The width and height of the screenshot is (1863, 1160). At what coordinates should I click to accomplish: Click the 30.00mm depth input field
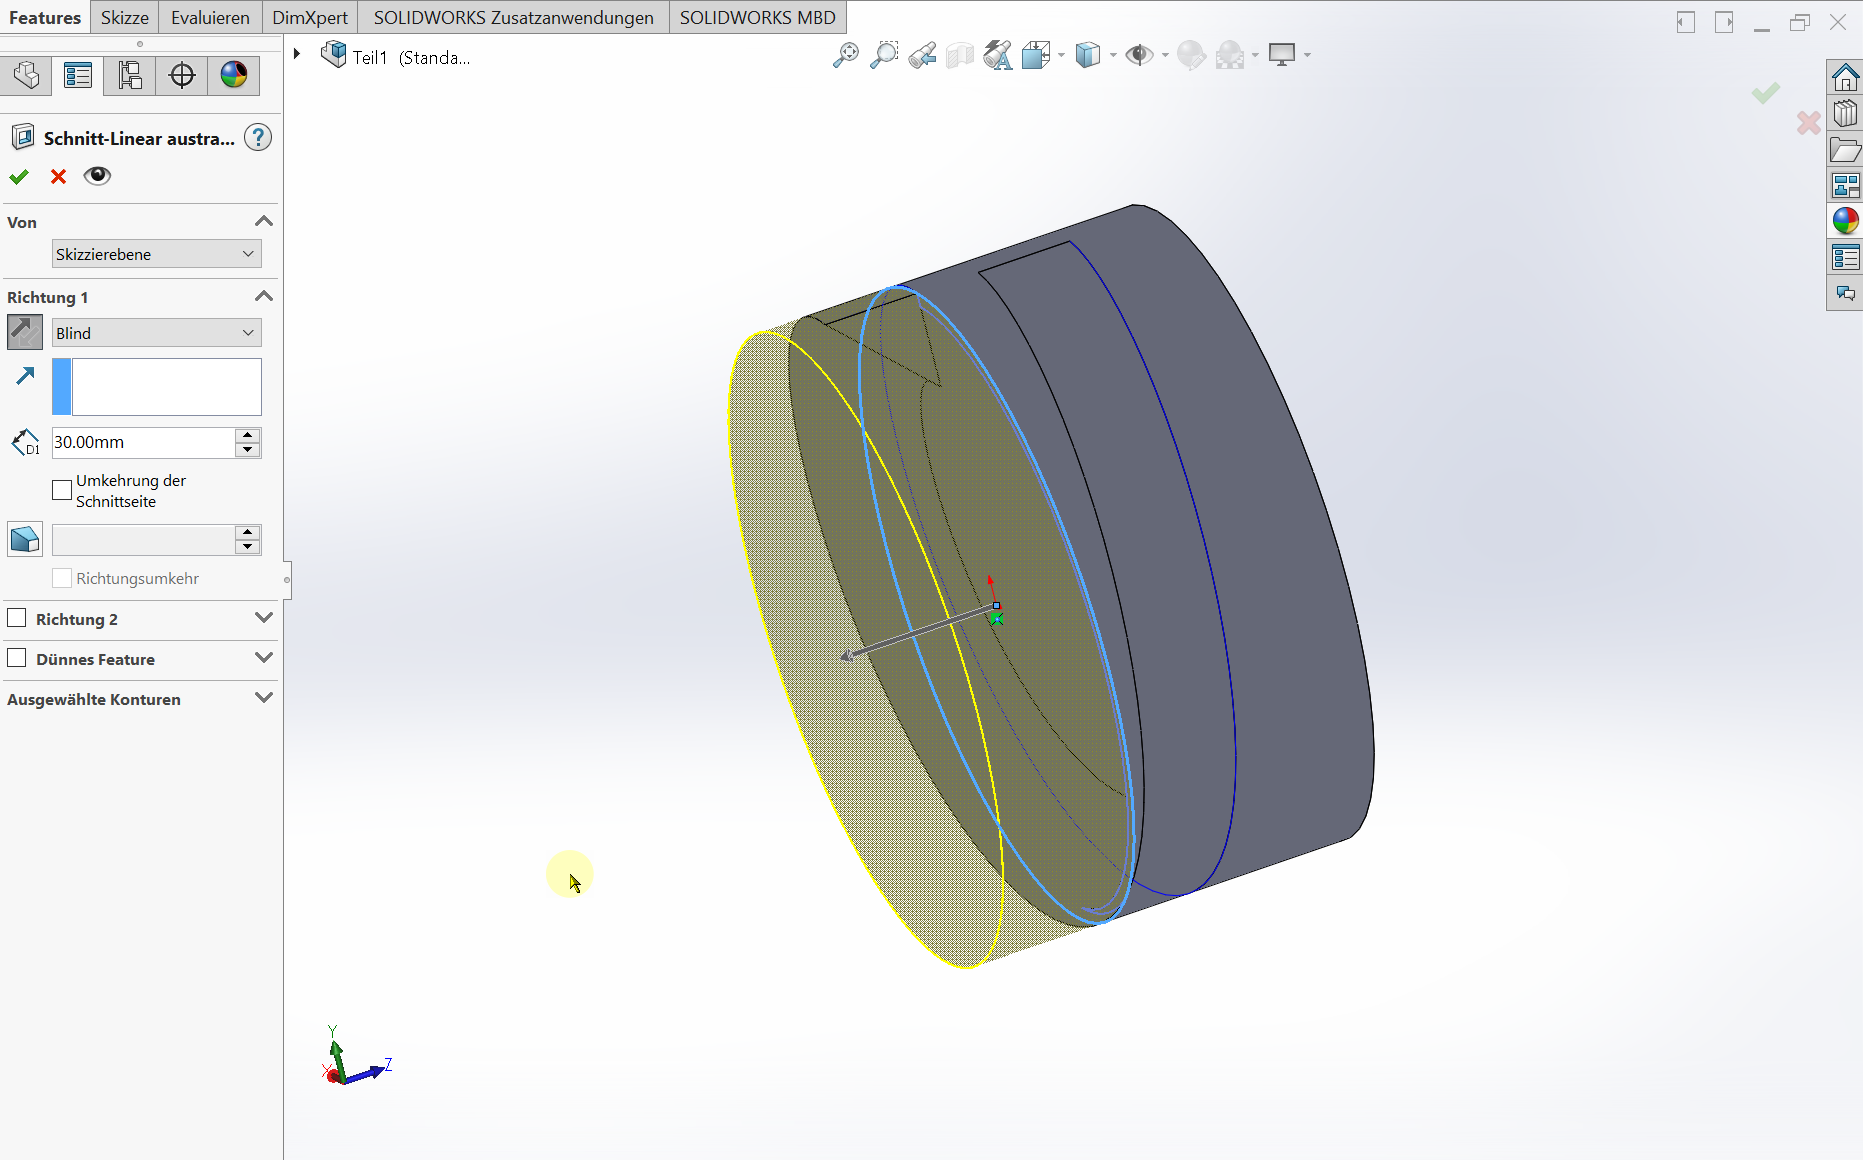pos(143,442)
